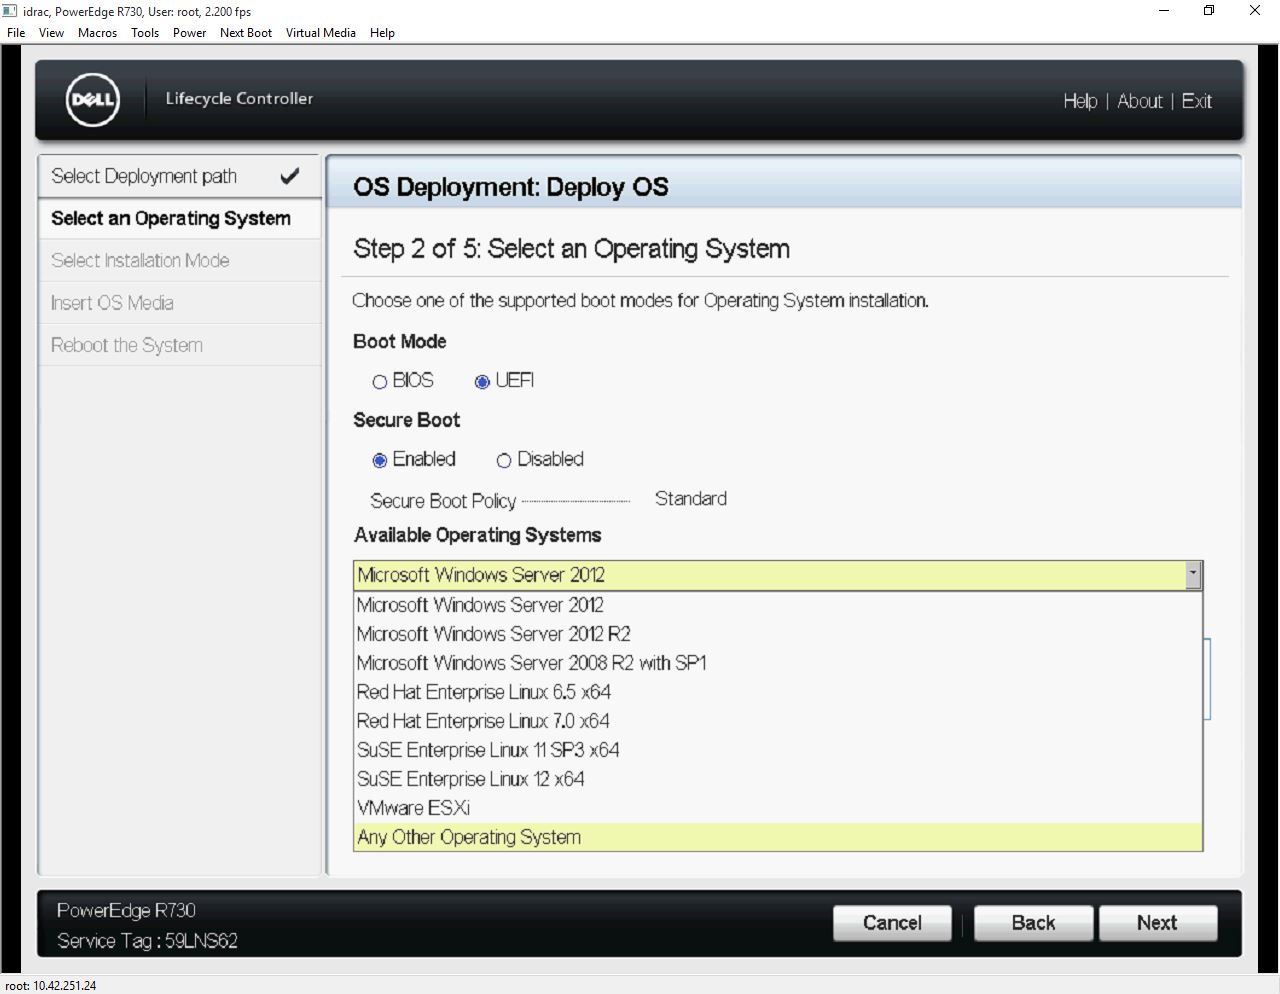This screenshot has width=1280, height=994.
Task: Open the Available Operating Systems dropdown arrow
Action: click(1192, 575)
